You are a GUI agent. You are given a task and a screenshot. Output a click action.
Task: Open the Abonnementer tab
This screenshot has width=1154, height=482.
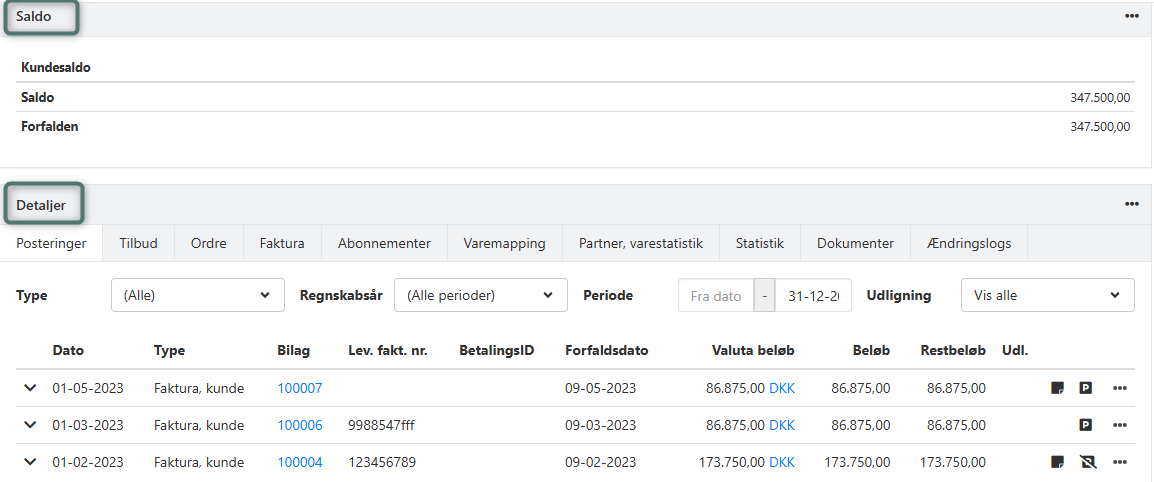[x=384, y=244]
